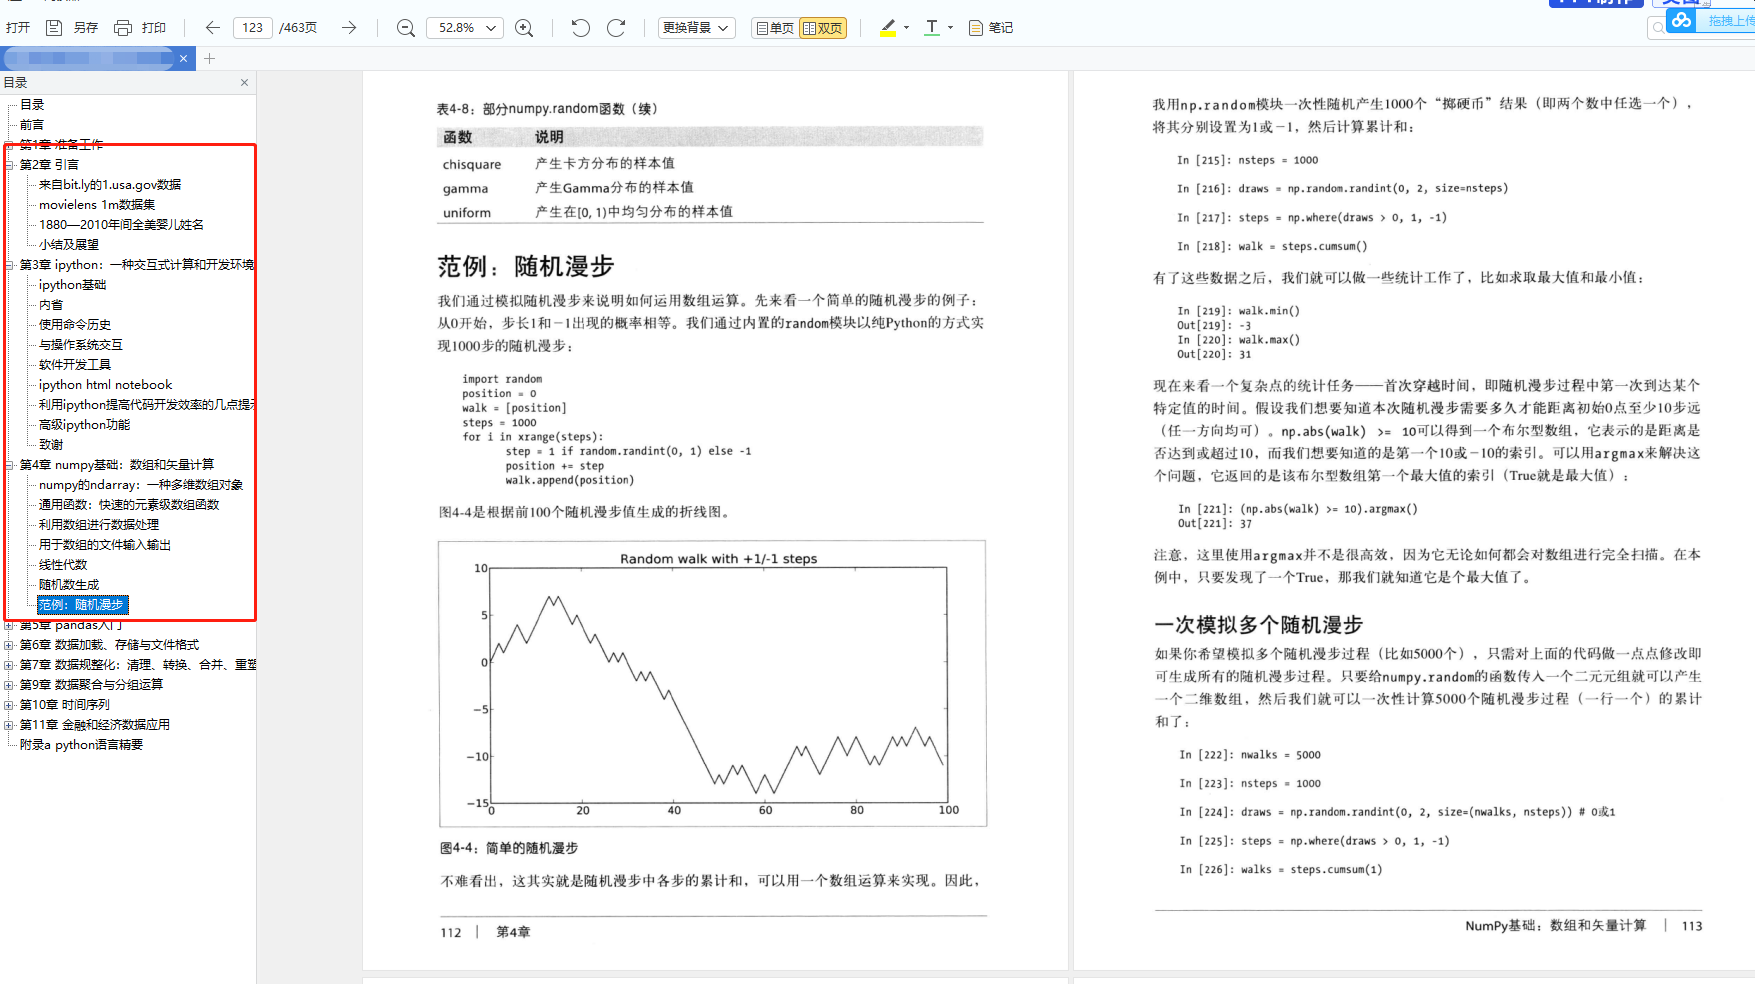
Task: Click the zoom in magnifier icon
Action: (524, 28)
